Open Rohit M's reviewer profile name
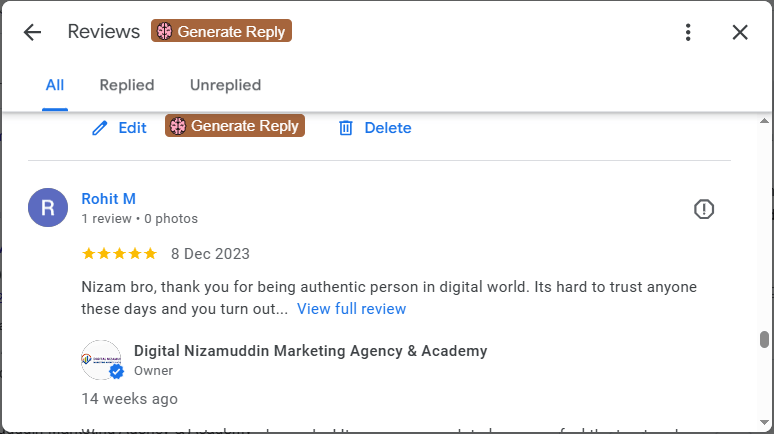774x434 pixels. [x=108, y=199]
